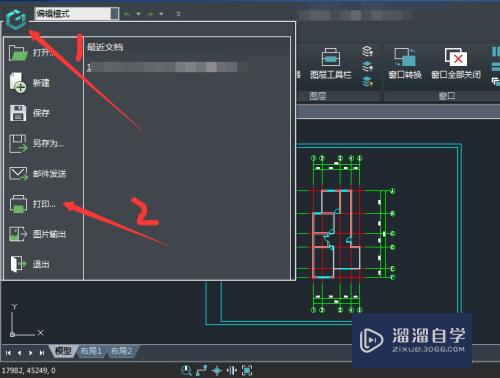This screenshot has height=378, width=500.
Task: Click the redo arrow in quick toolbar
Action: [150, 14]
